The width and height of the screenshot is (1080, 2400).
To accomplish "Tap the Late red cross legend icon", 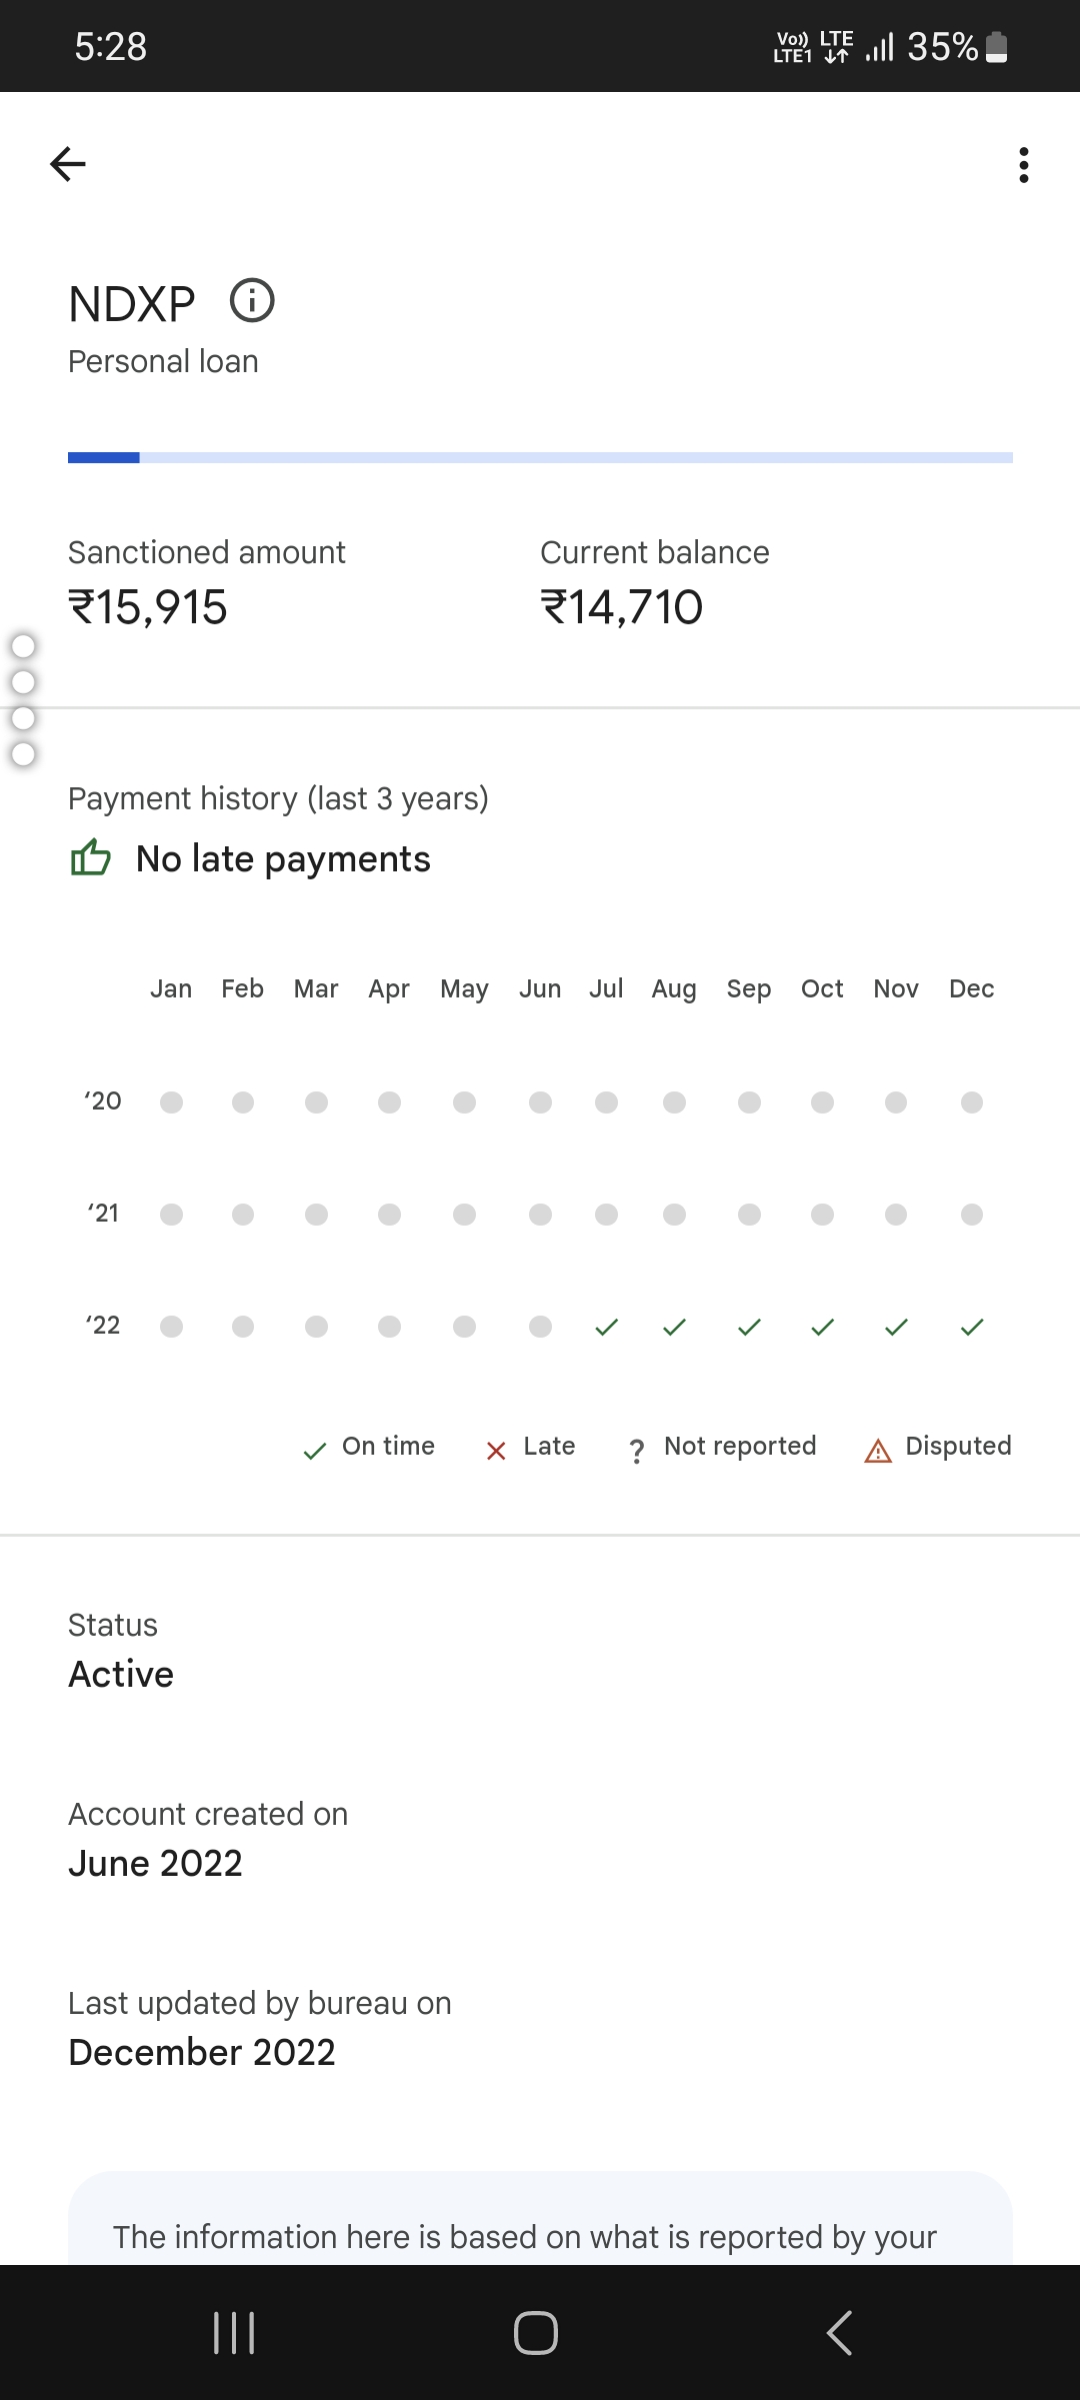I will pyautogui.click(x=496, y=1450).
